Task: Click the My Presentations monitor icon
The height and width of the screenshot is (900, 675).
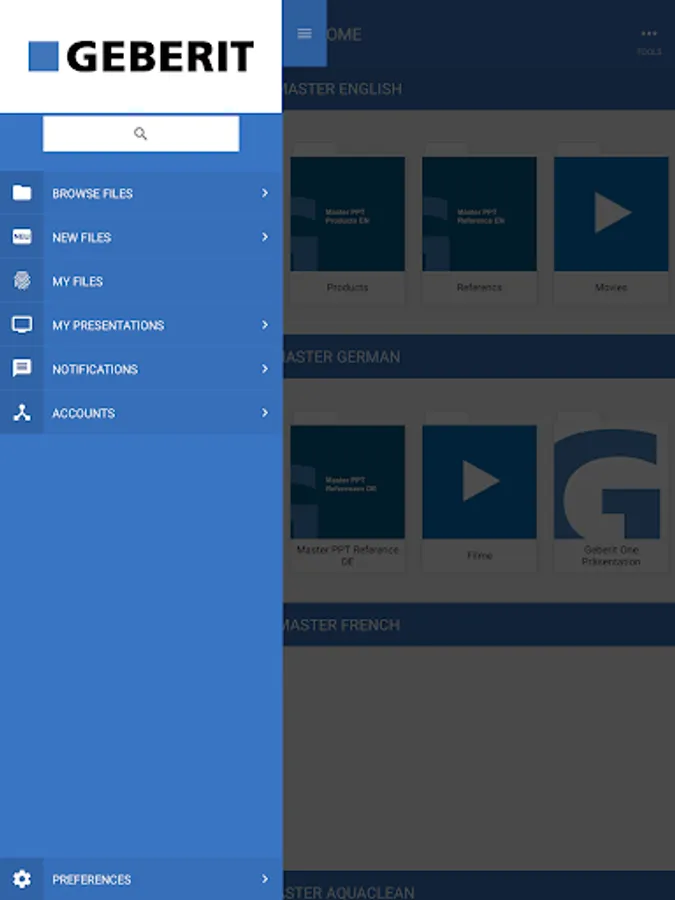Action: click(22, 325)
